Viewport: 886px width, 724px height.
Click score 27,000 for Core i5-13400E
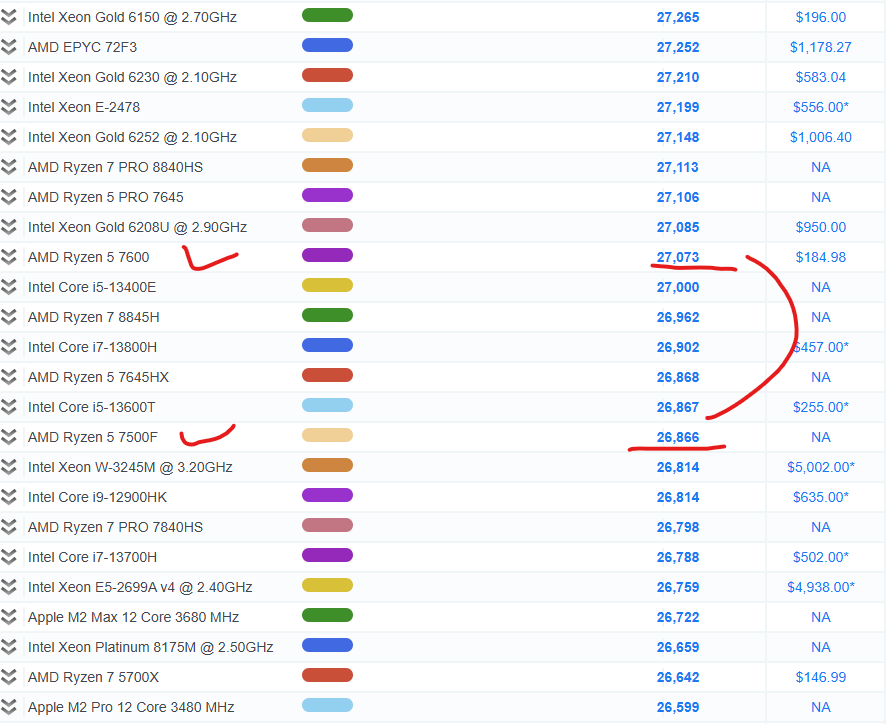click(x=677, y=287)
